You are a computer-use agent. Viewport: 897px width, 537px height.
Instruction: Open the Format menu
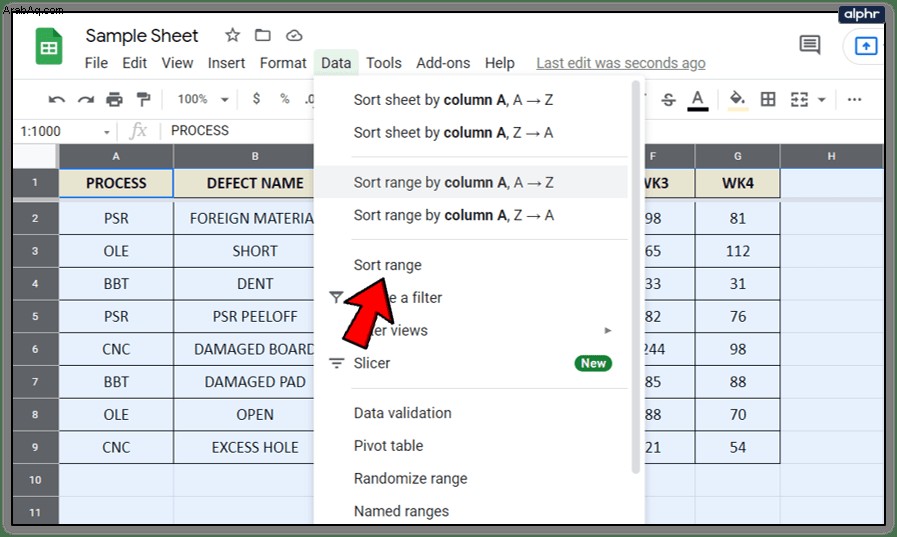pos(283,63)
